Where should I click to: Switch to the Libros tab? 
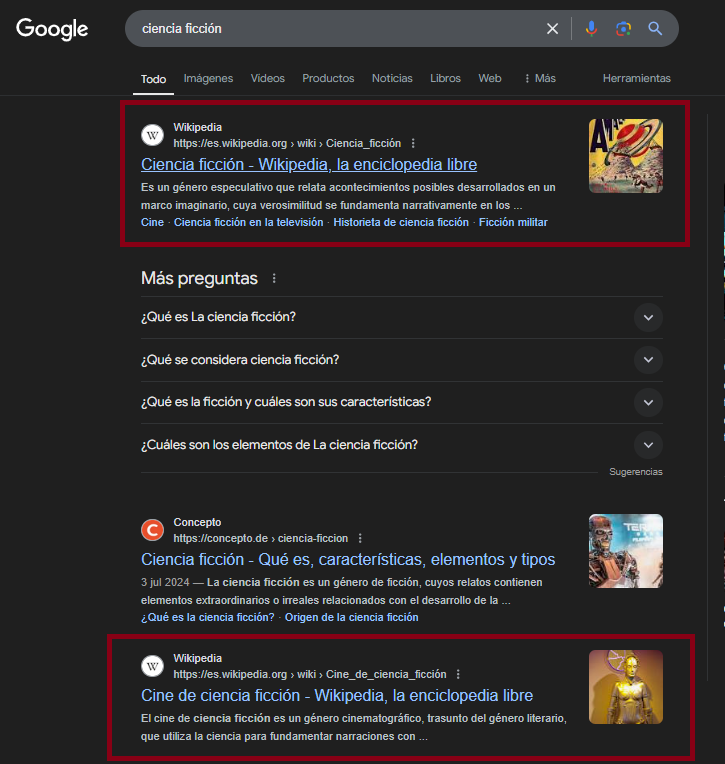pyautogui.click(x=445, y=78)
